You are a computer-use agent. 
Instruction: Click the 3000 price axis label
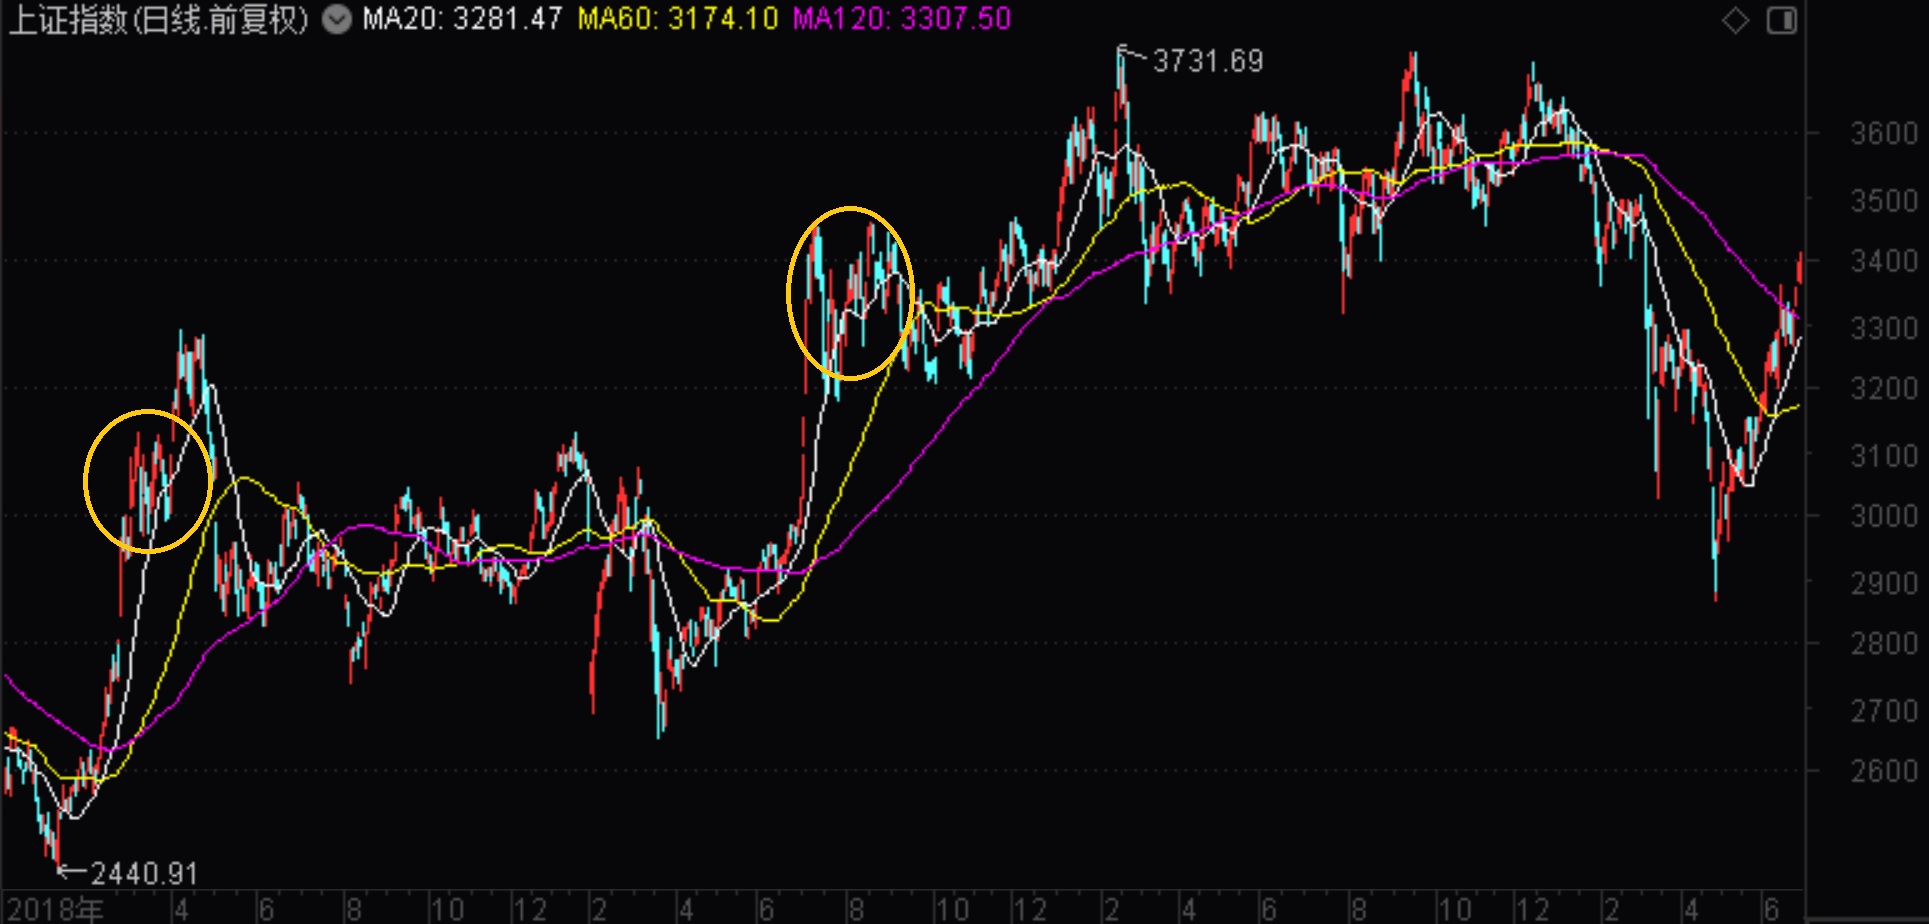coord(1883,516)
